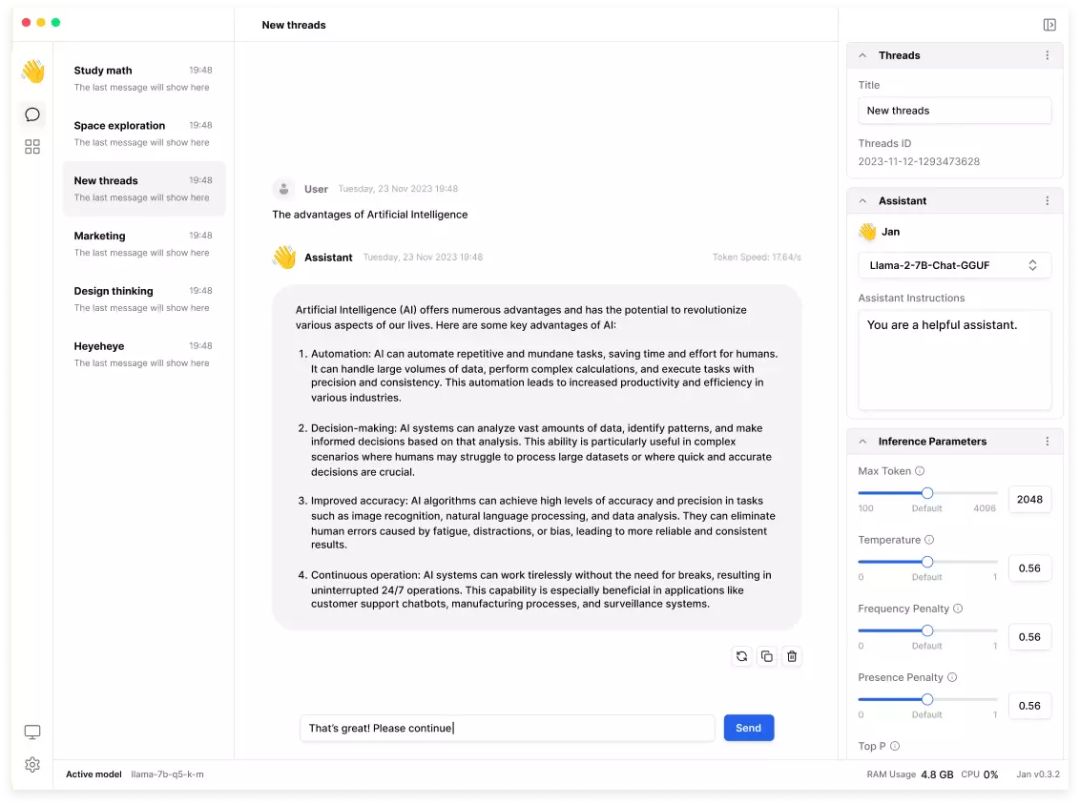Toggle the right panel visibility icon
This screenshot has height=805, width=1080.
(x=1049, y=25)
